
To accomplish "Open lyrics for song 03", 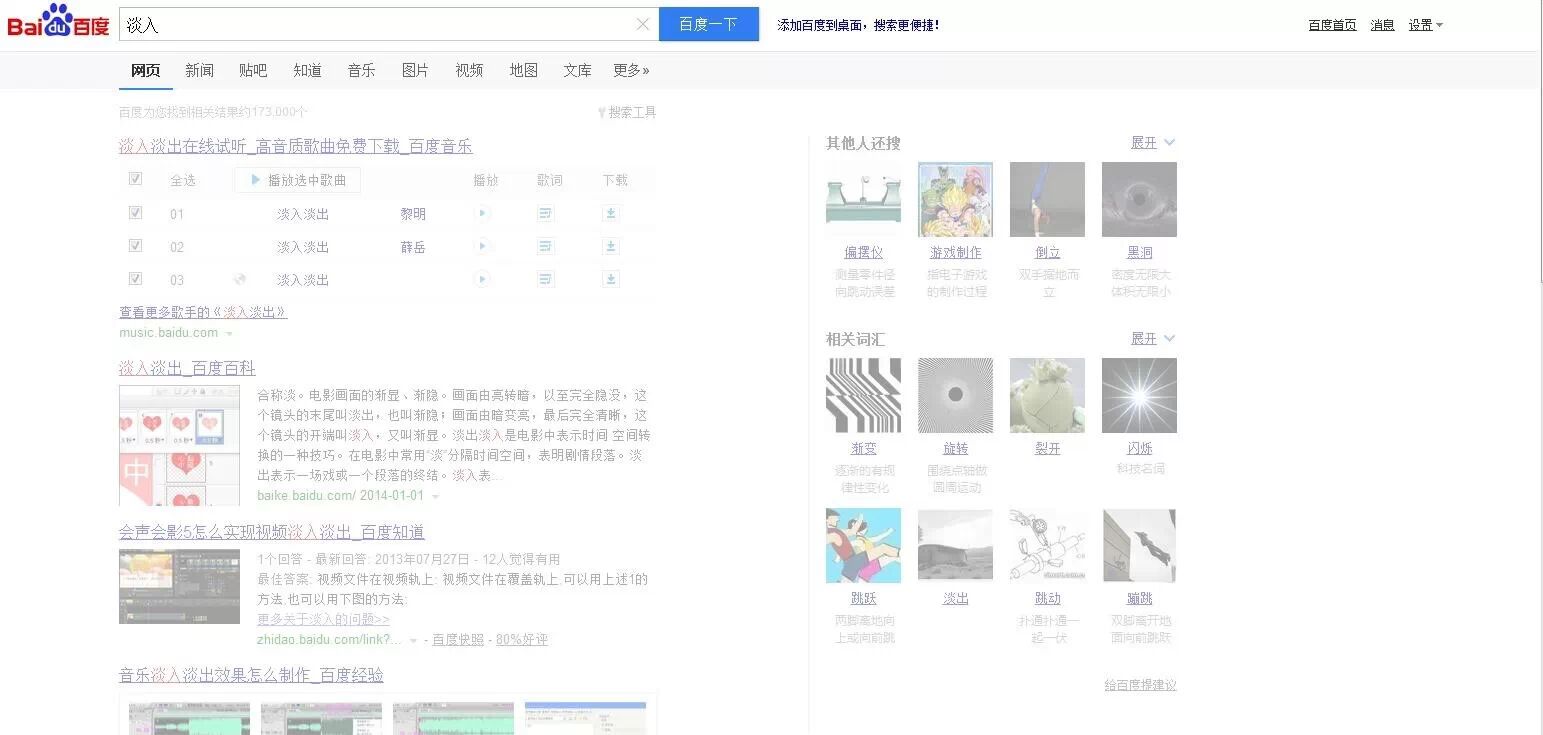I will pyautogui.click(x=546, y=279).
